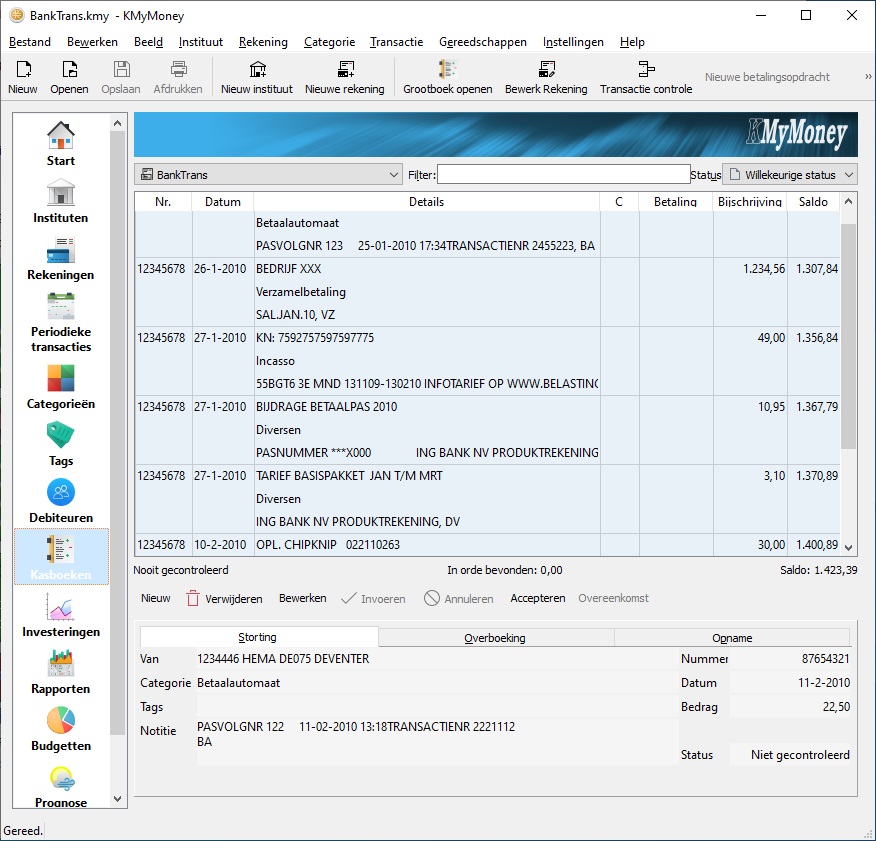The image size is (876, 841).
Task: Select the Opname tab
Action: click(732, 638)
